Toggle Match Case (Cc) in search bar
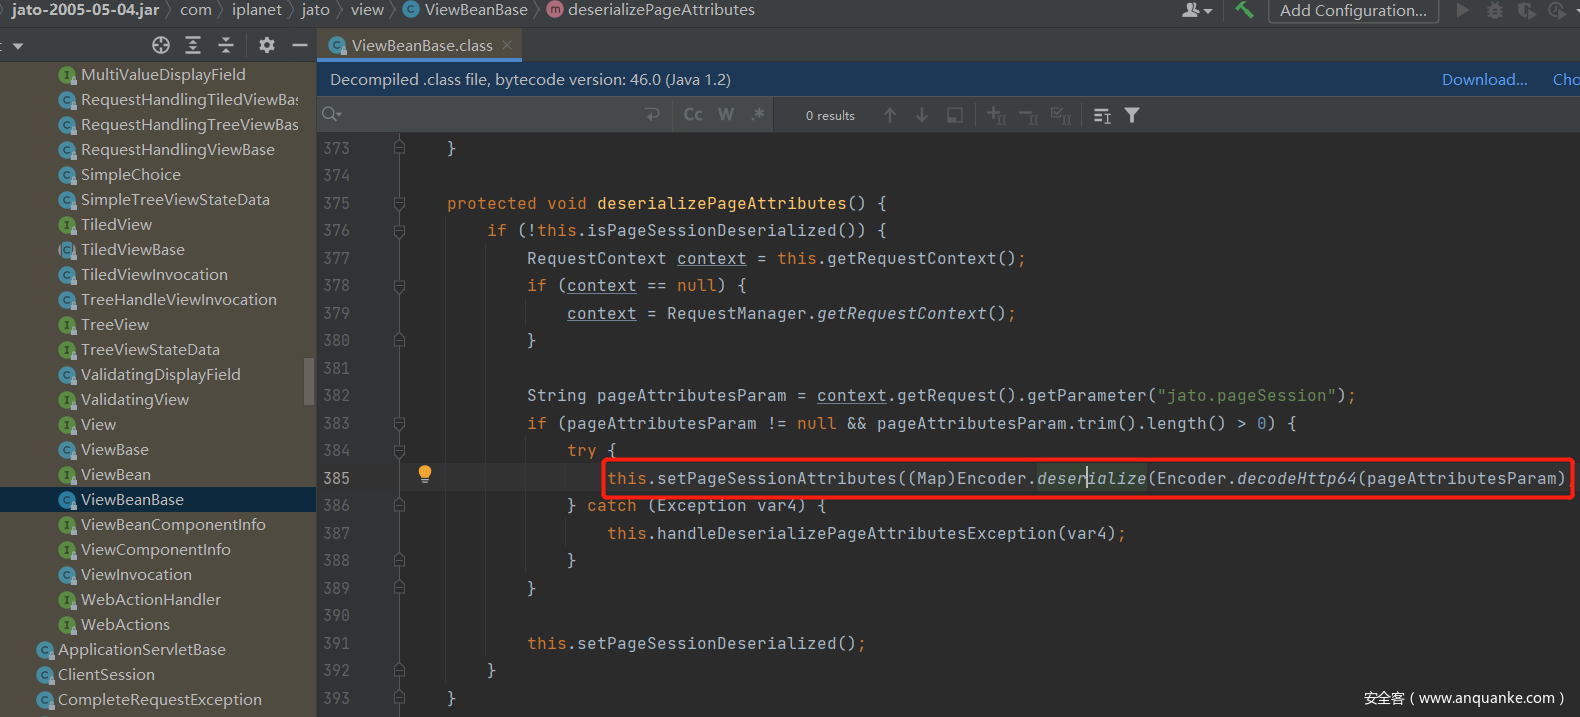The width and height of the screenshot is (1580, 717). (x=693, y=115)
